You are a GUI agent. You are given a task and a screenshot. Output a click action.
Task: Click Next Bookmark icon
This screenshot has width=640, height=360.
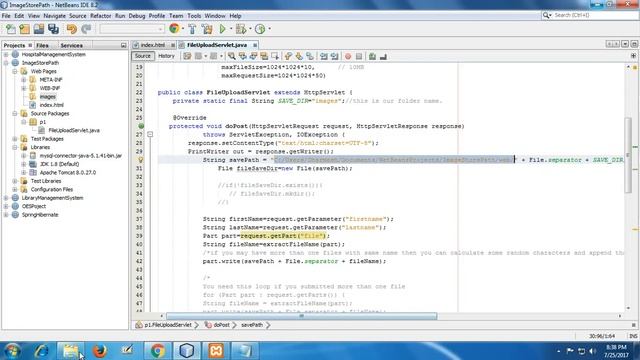[299, 56]
